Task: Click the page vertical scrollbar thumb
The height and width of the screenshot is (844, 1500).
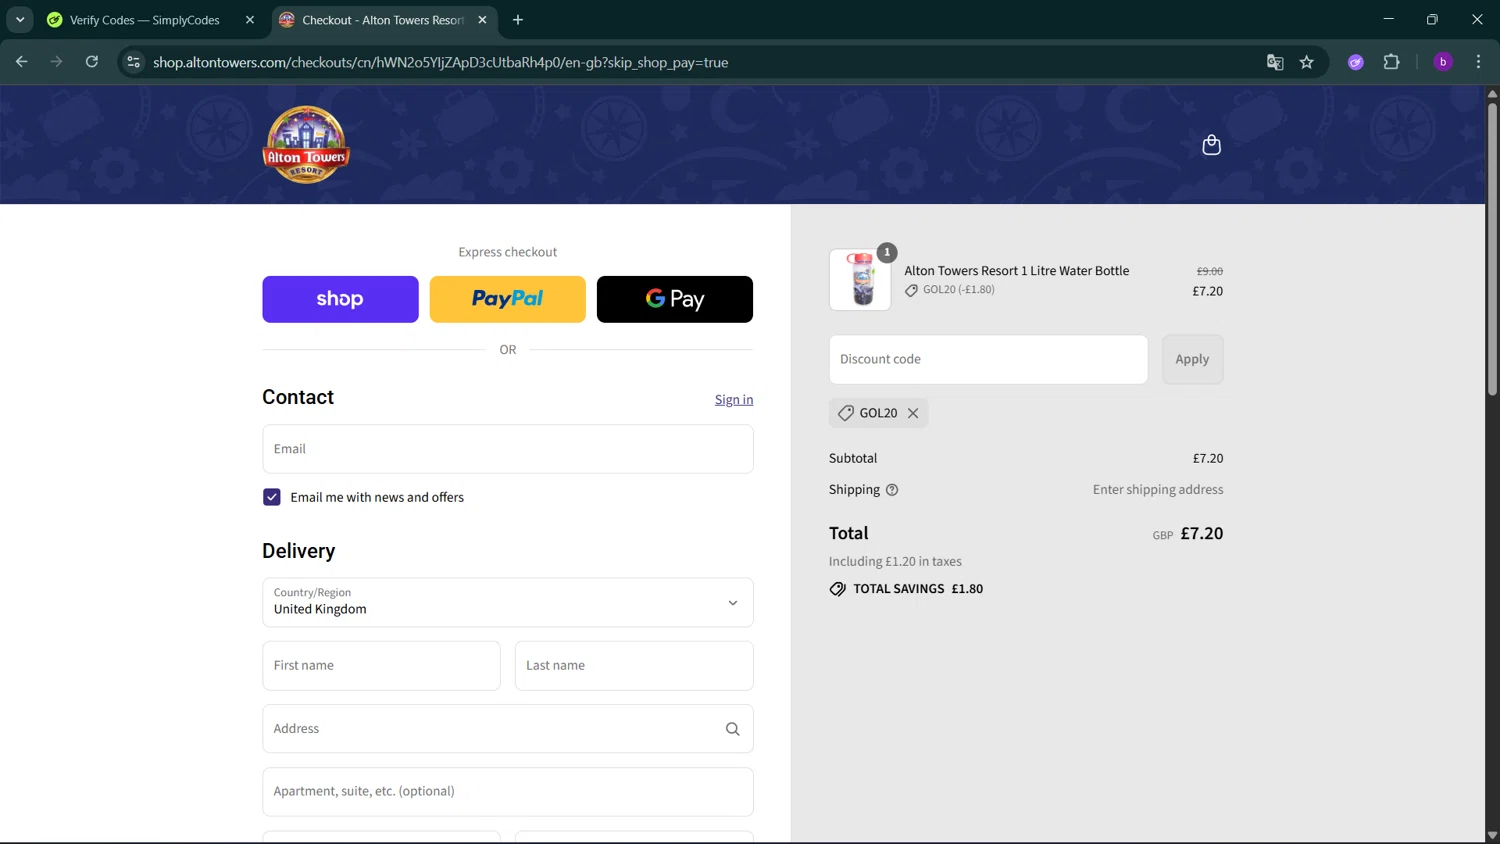Action: click(x=1492, y=248)
